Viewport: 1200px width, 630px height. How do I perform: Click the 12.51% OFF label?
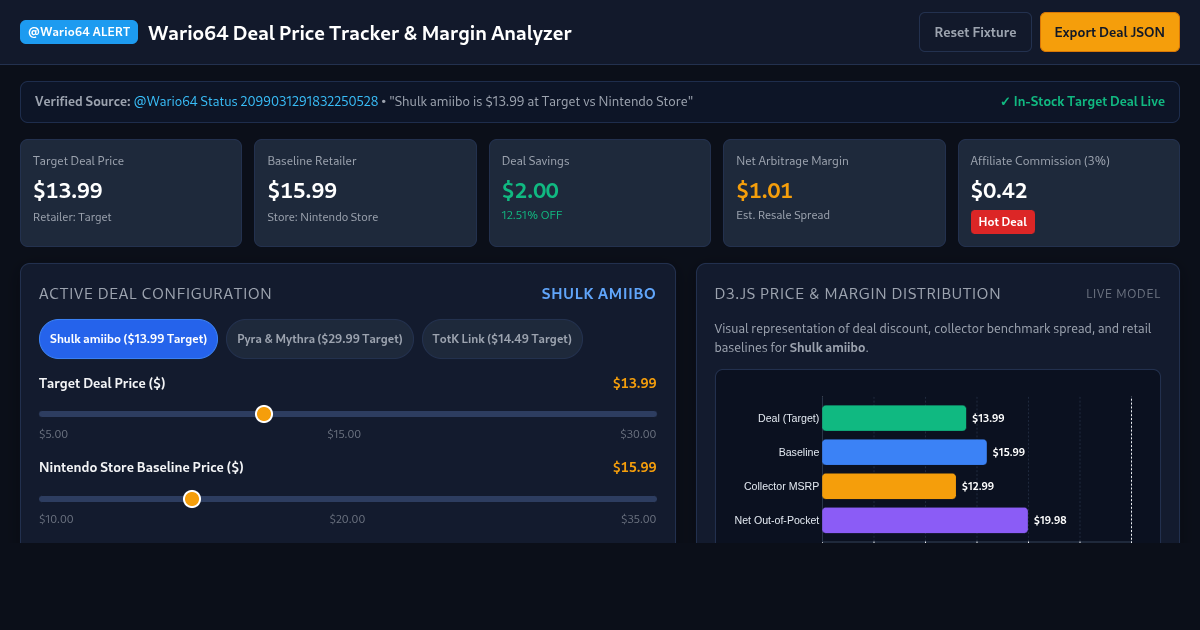[532, 215]
